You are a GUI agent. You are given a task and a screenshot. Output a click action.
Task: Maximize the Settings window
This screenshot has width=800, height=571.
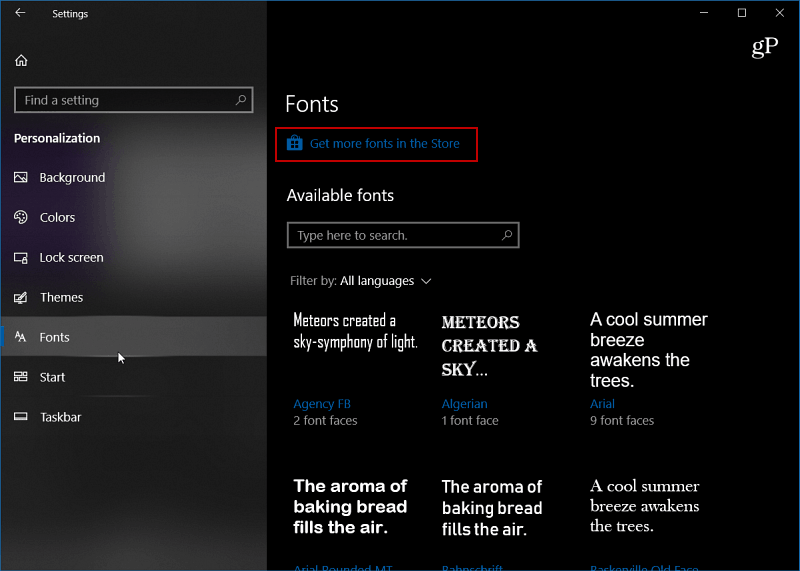pos(742,13)
